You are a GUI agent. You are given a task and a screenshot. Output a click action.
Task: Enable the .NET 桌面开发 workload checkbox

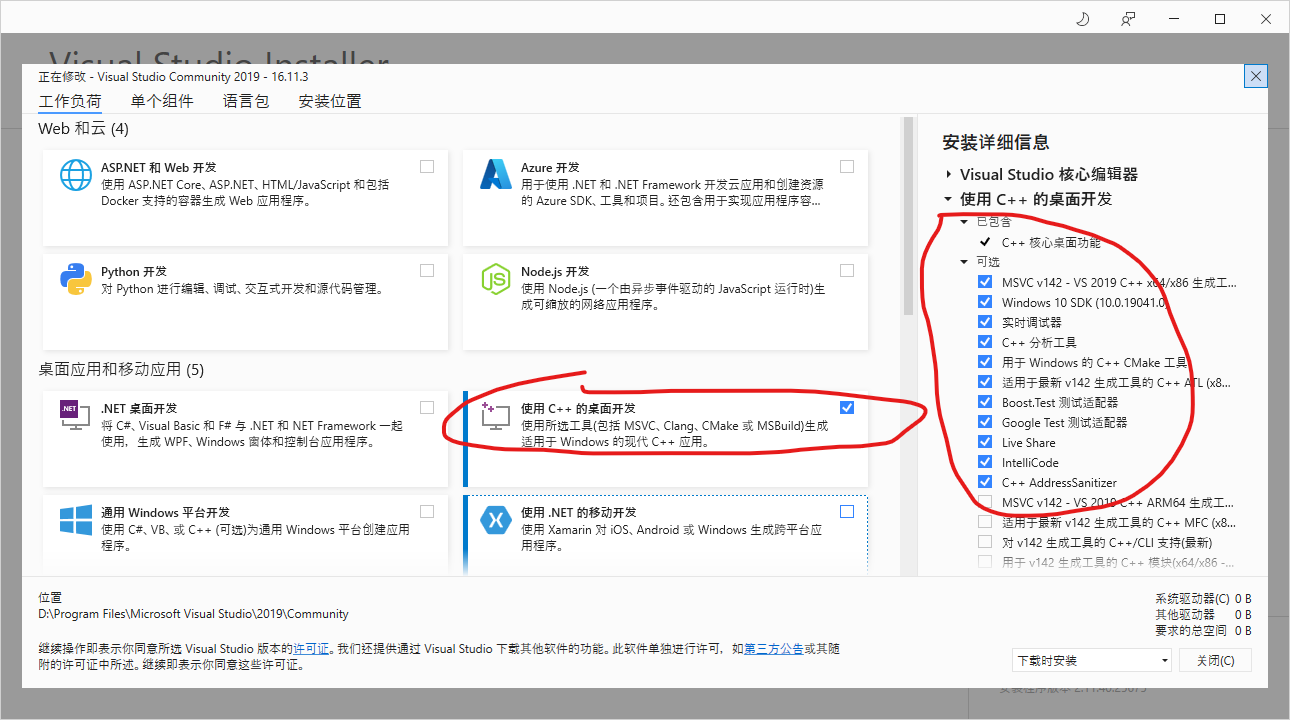coord(427,407)
